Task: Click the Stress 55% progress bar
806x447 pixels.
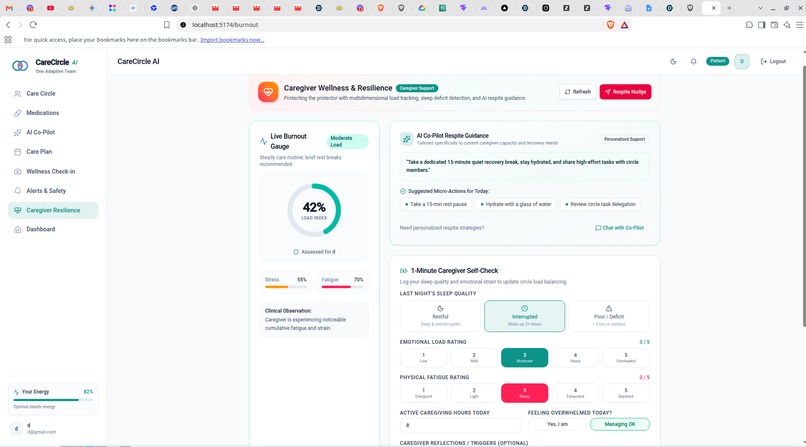Action: click(286, 287)
